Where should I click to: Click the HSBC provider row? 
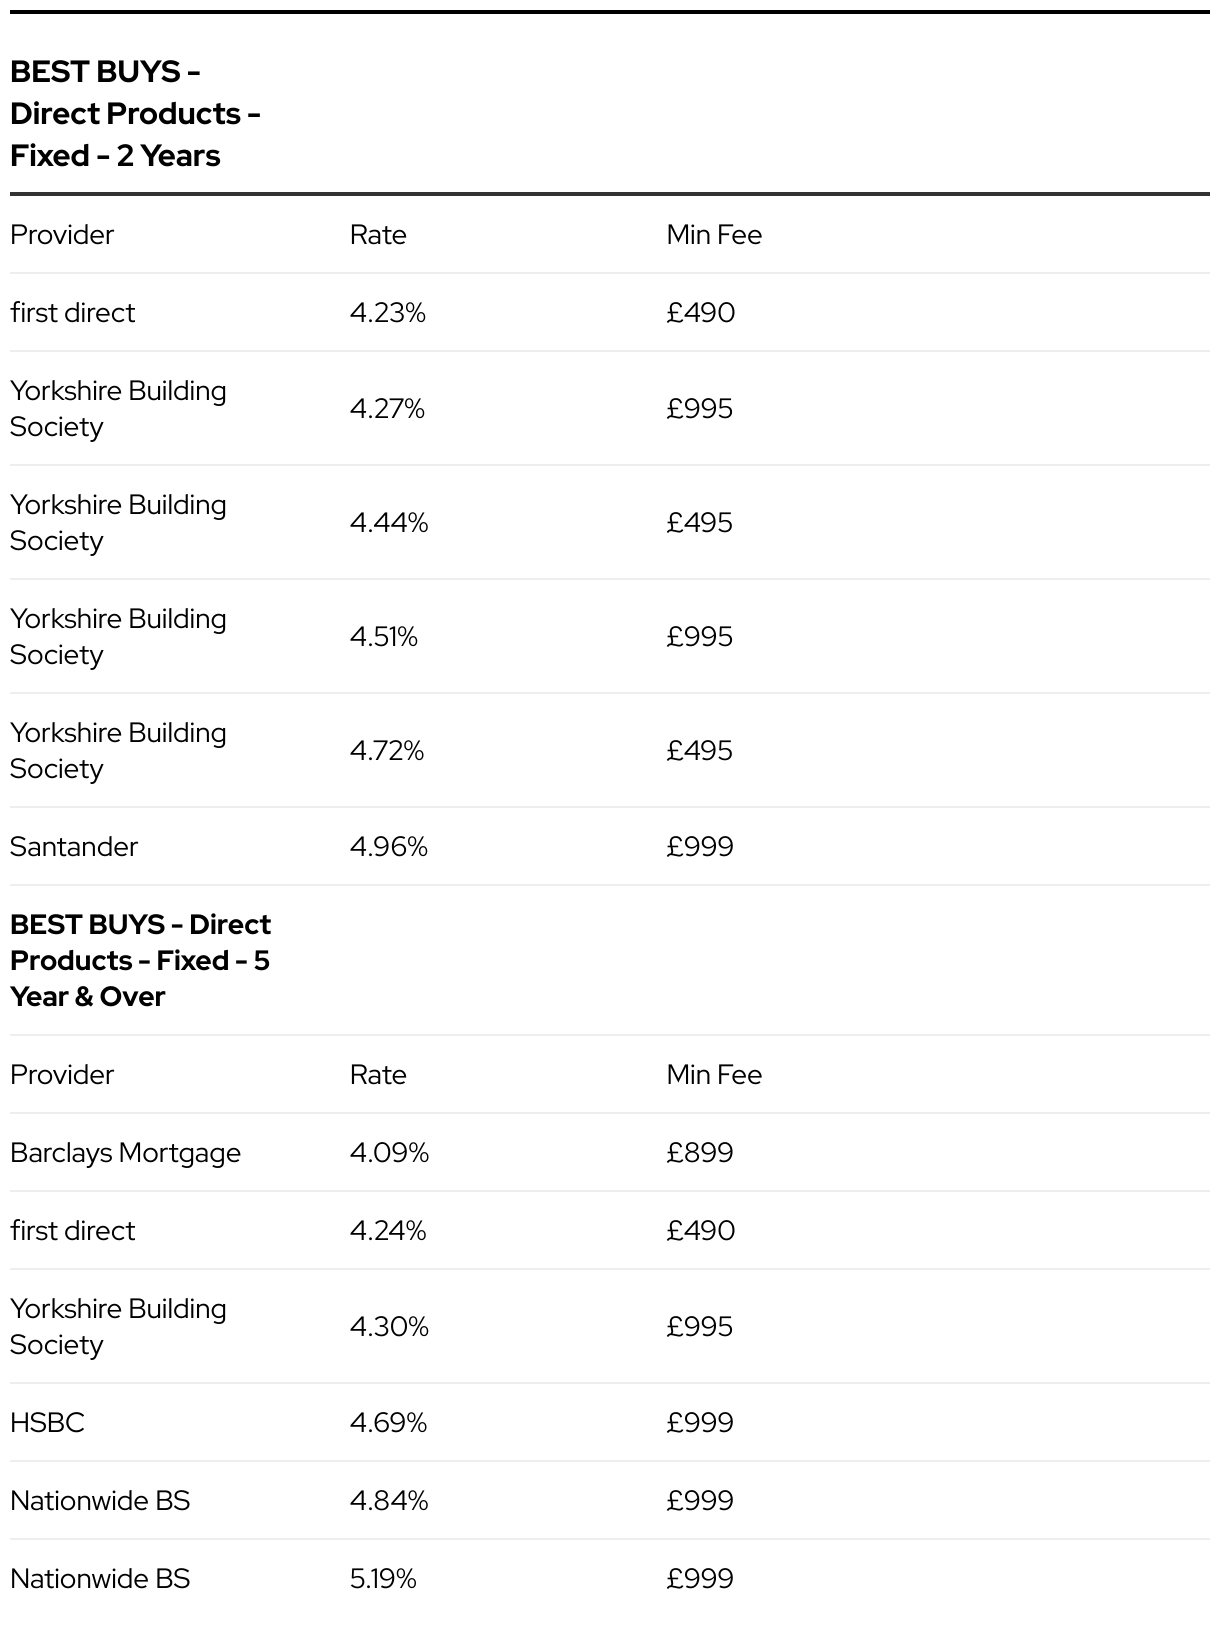(610, 1423)
